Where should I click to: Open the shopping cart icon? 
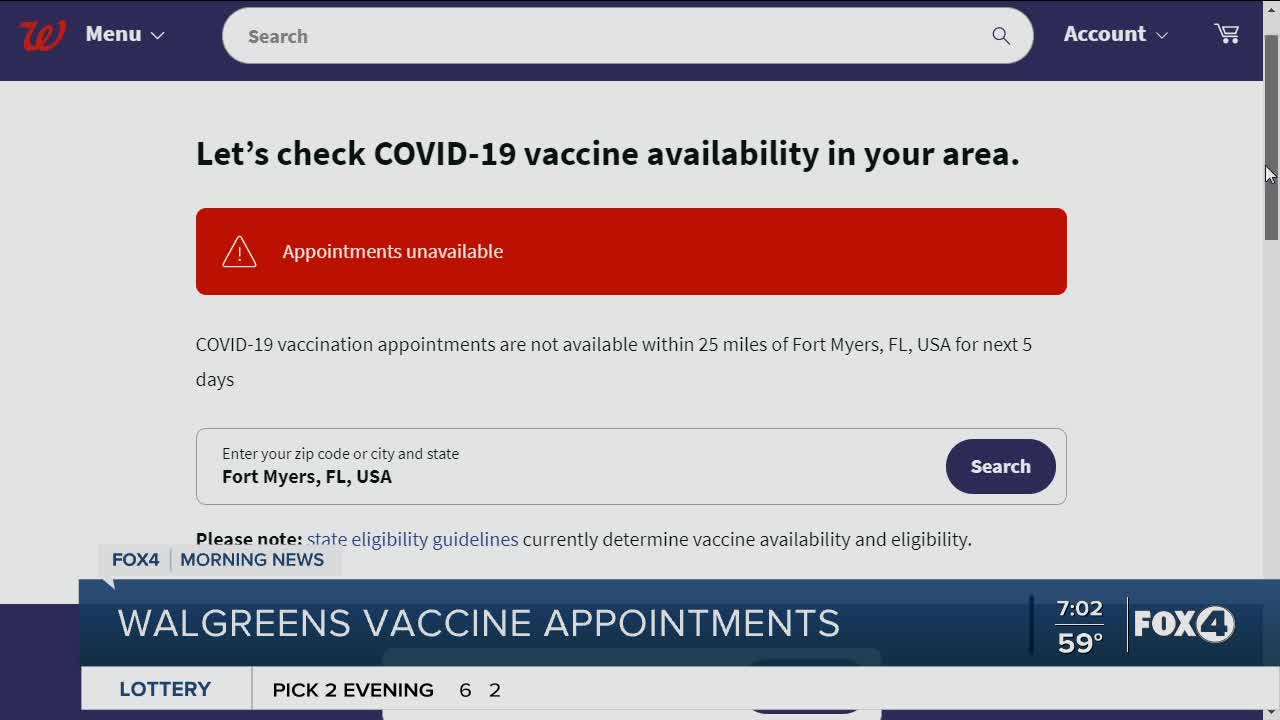[1227, 34]
